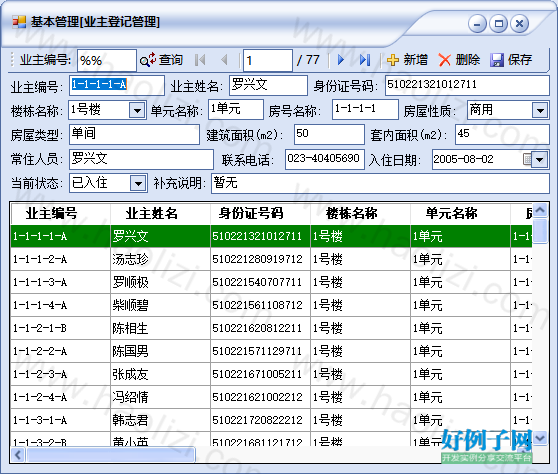Click the 建筑面积 field 50
Viewport: 558px width, 474px height.
point(329,134)
